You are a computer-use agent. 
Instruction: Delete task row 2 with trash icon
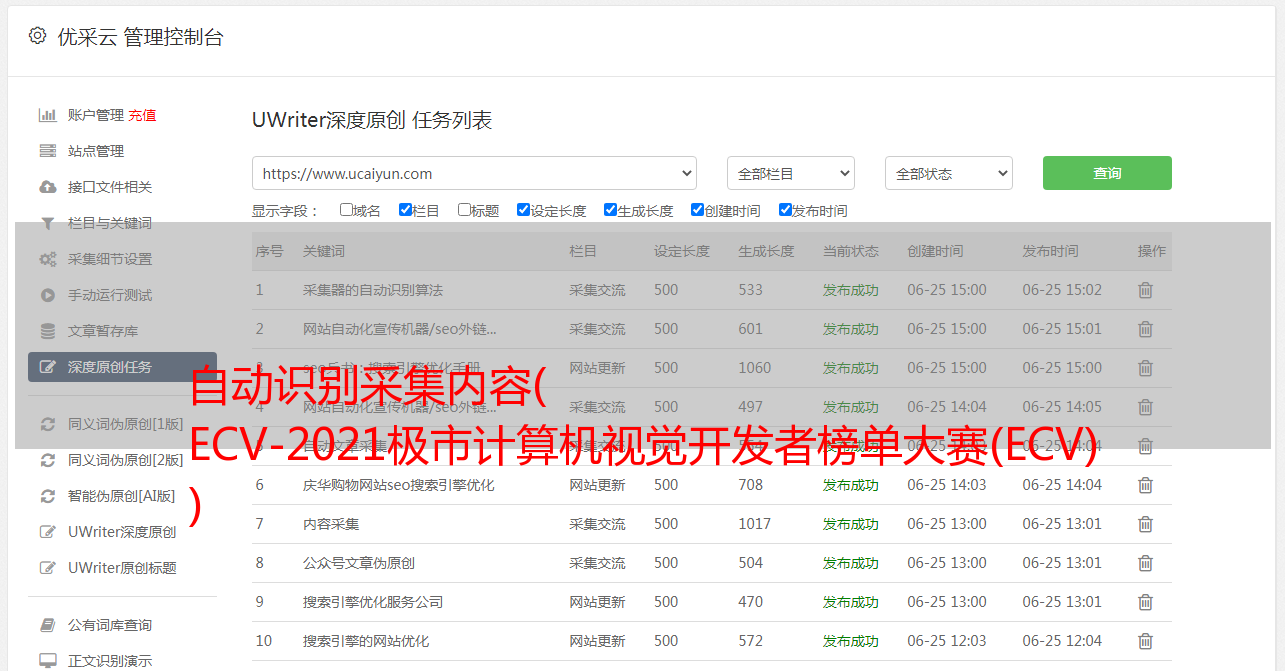point(1145,329)
